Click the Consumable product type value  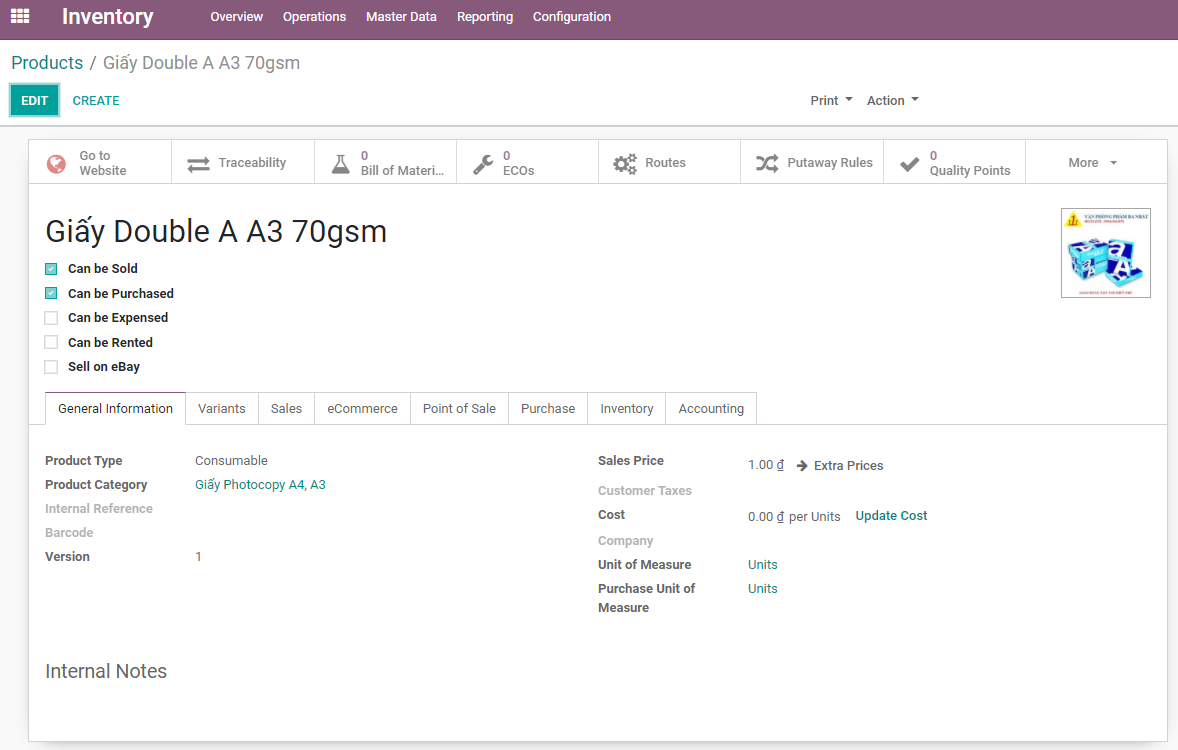pos(231,461)
